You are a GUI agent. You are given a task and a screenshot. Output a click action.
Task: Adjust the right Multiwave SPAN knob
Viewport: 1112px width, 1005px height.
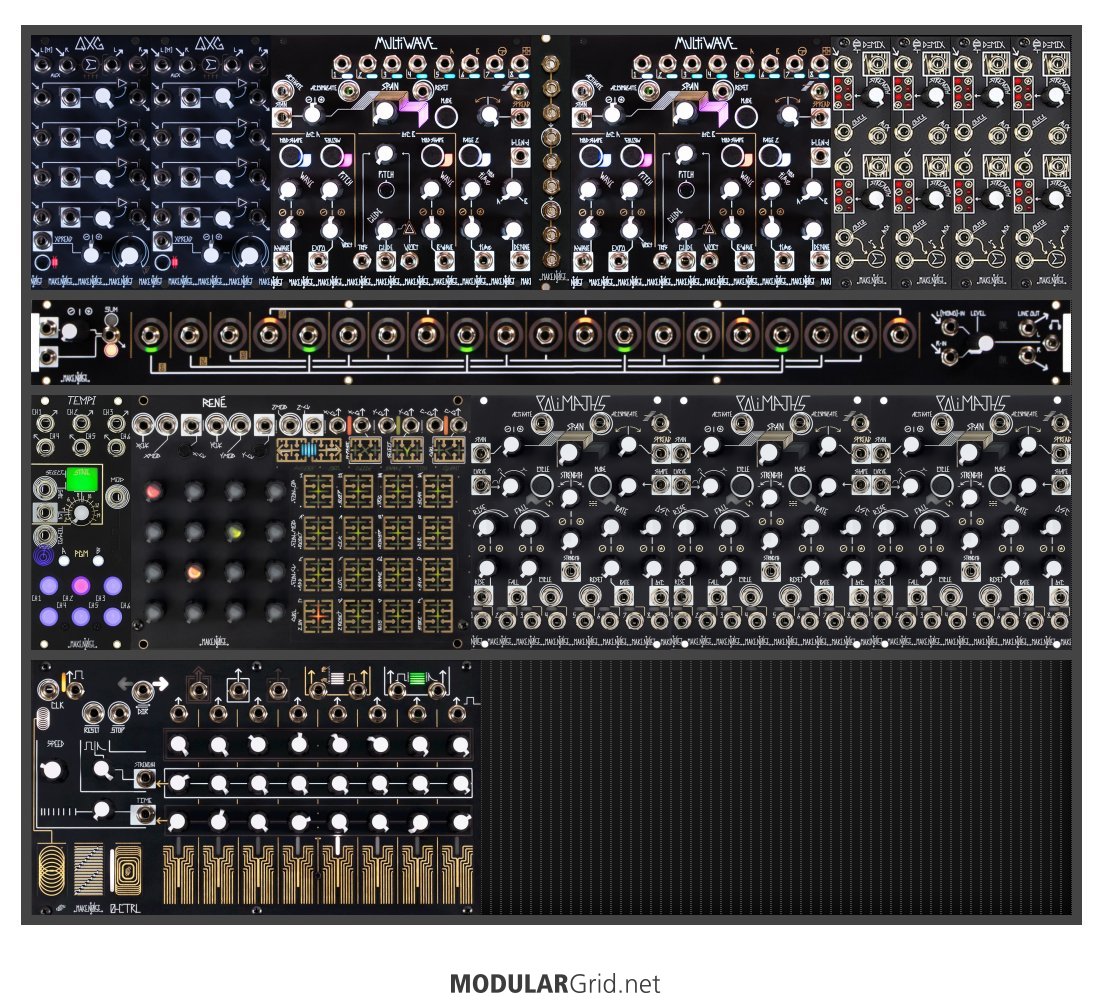click(x=684, y=111)
